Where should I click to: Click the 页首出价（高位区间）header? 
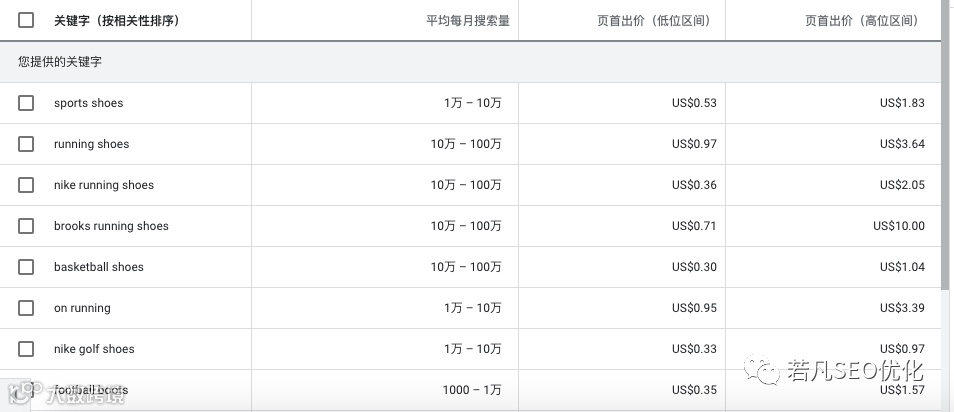[x=860, y=20]
